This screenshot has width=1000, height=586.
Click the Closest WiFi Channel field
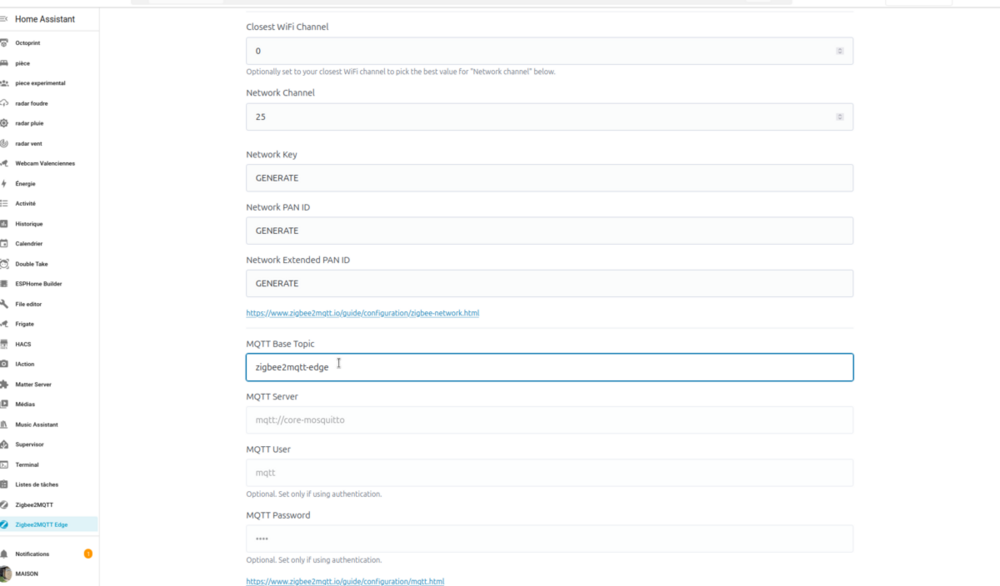[x=549, y=51]
